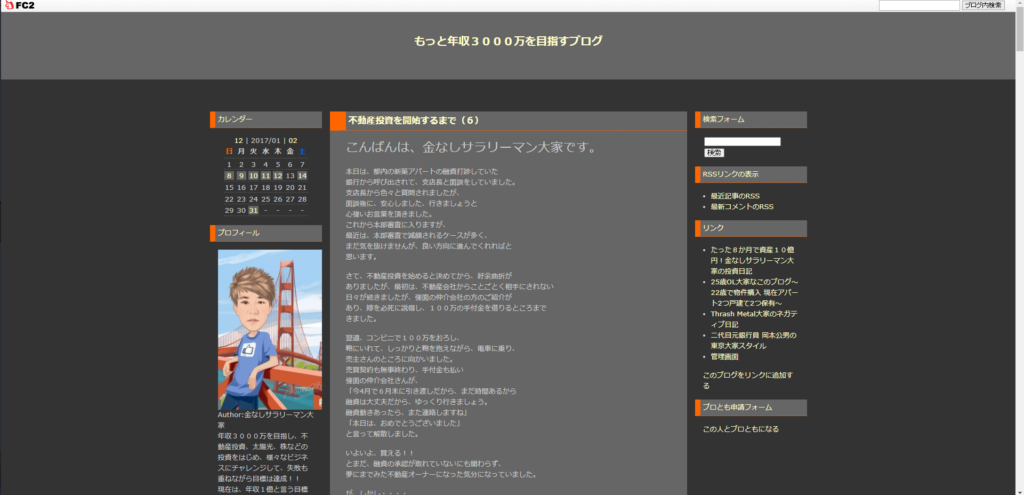Open post title 不動産投資を開始するまで（６）

414,120
